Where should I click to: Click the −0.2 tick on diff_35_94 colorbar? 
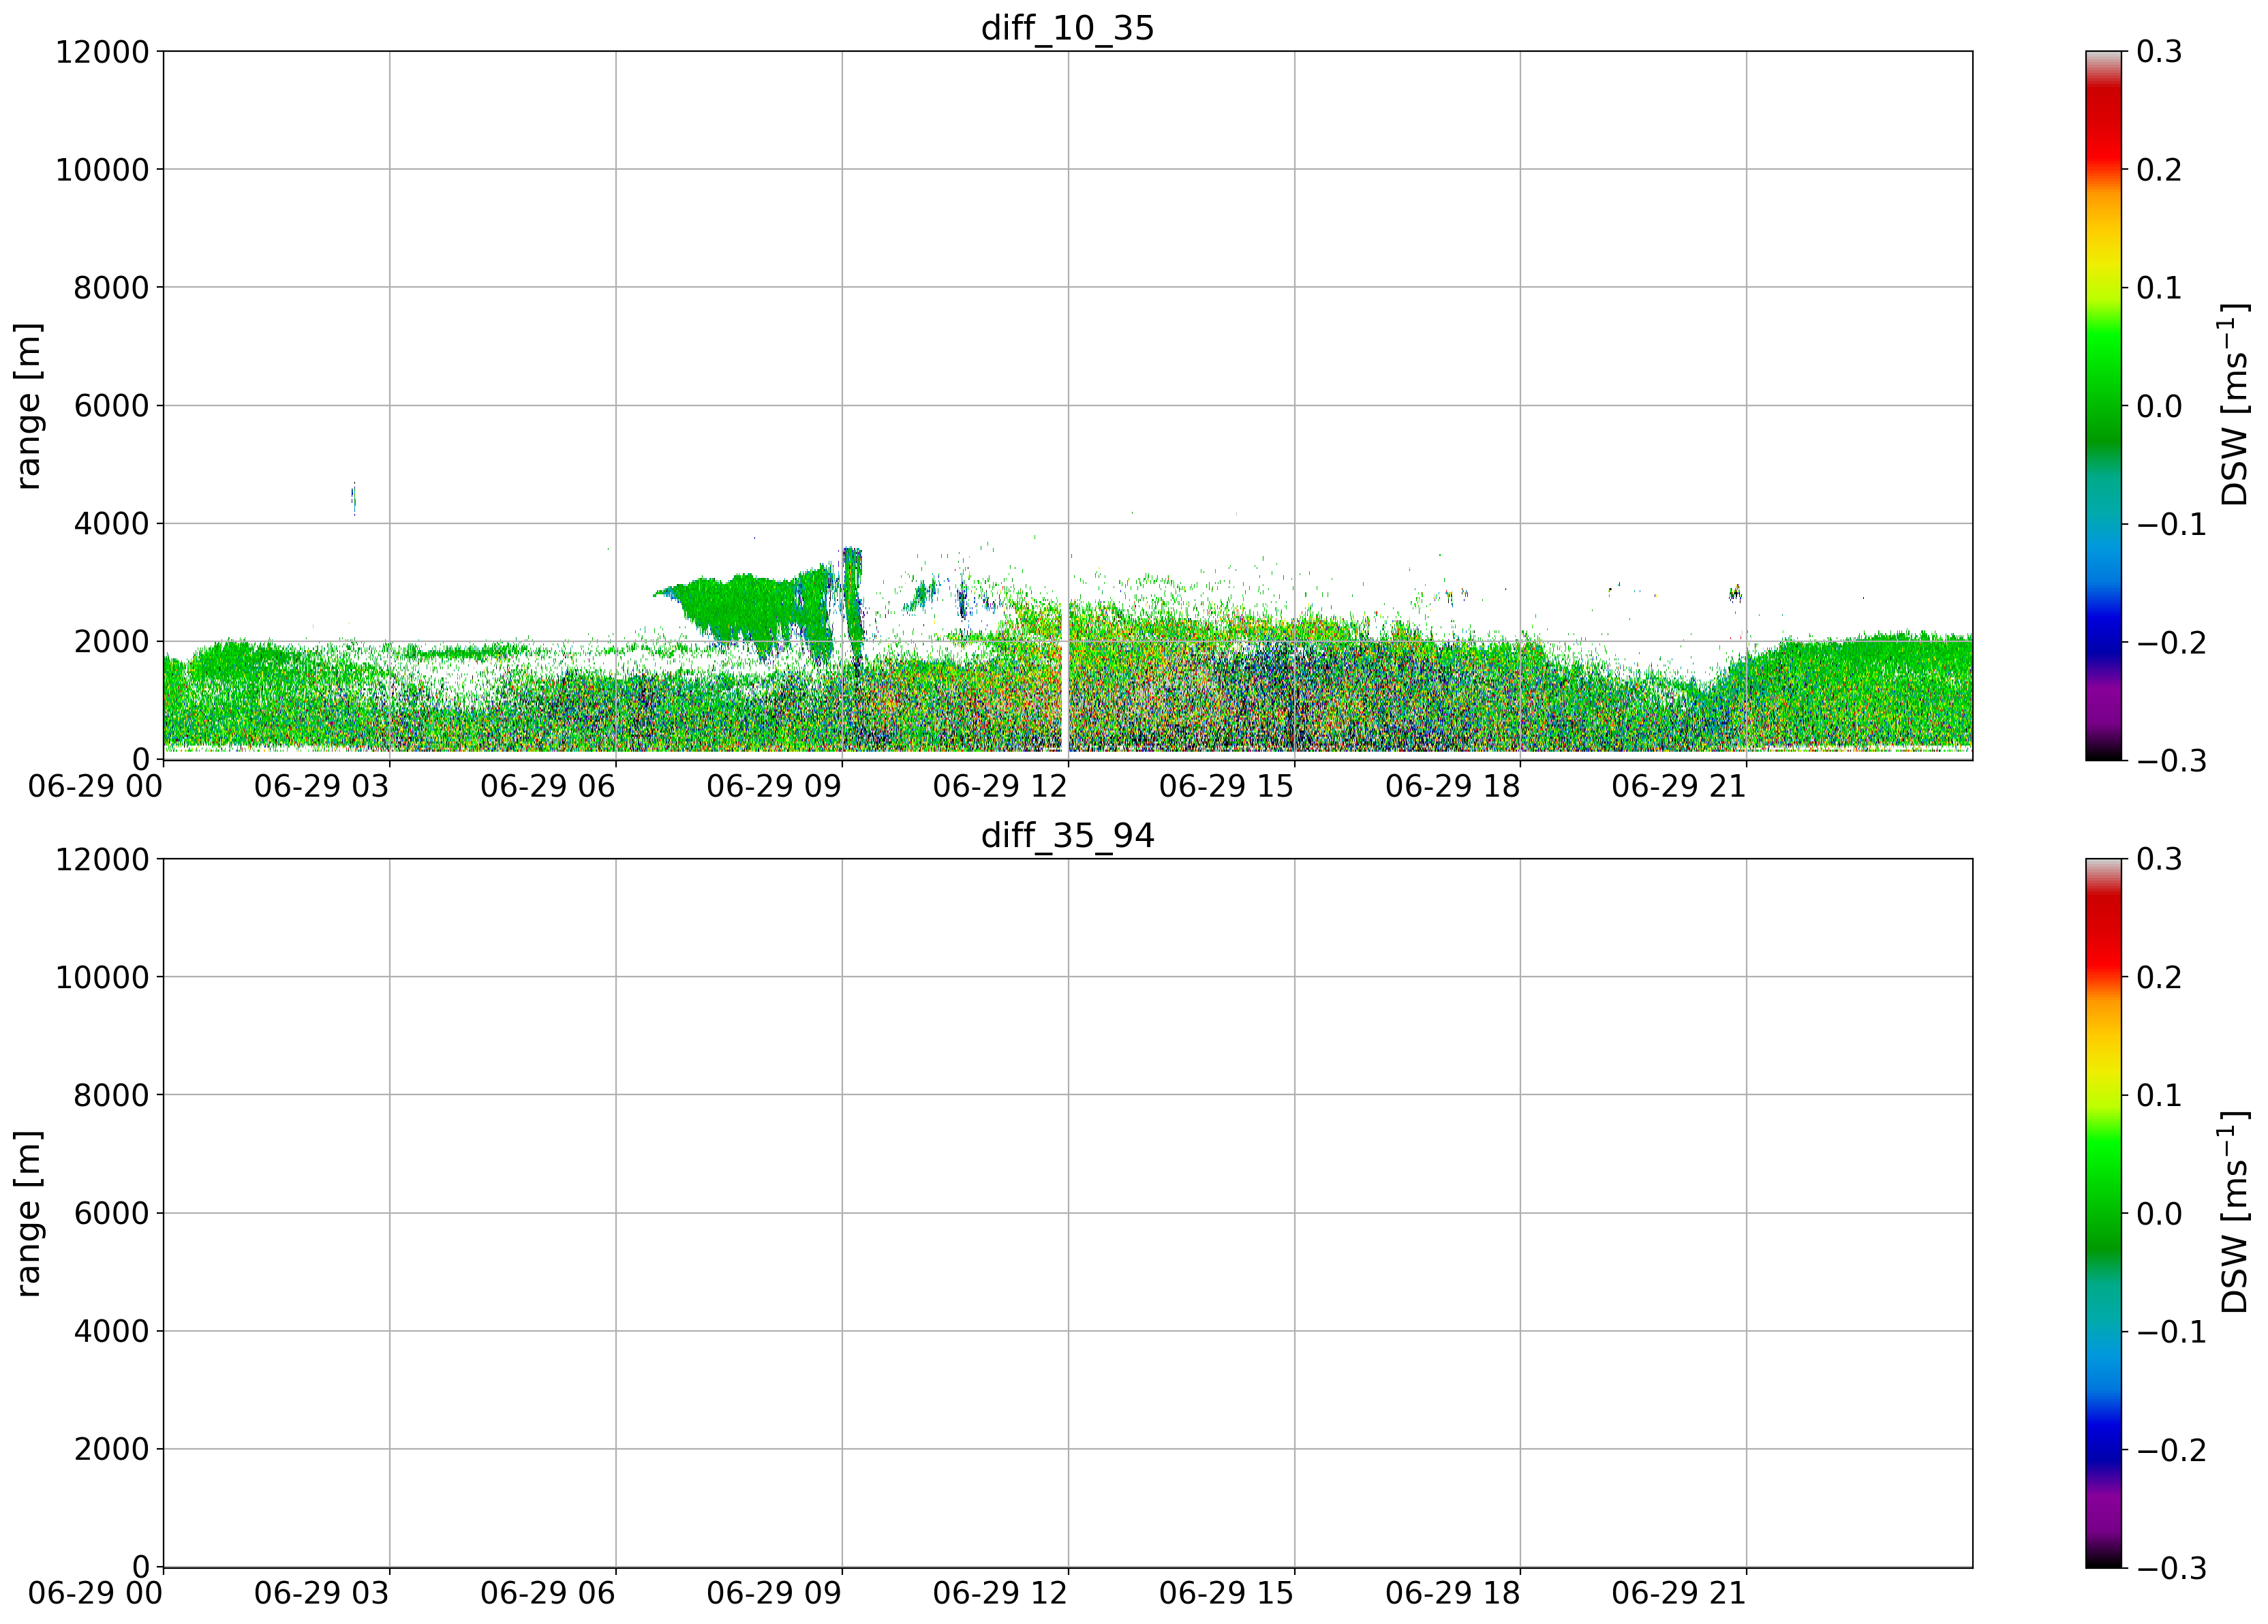pyautogui.click(x=2171, y=1450)
